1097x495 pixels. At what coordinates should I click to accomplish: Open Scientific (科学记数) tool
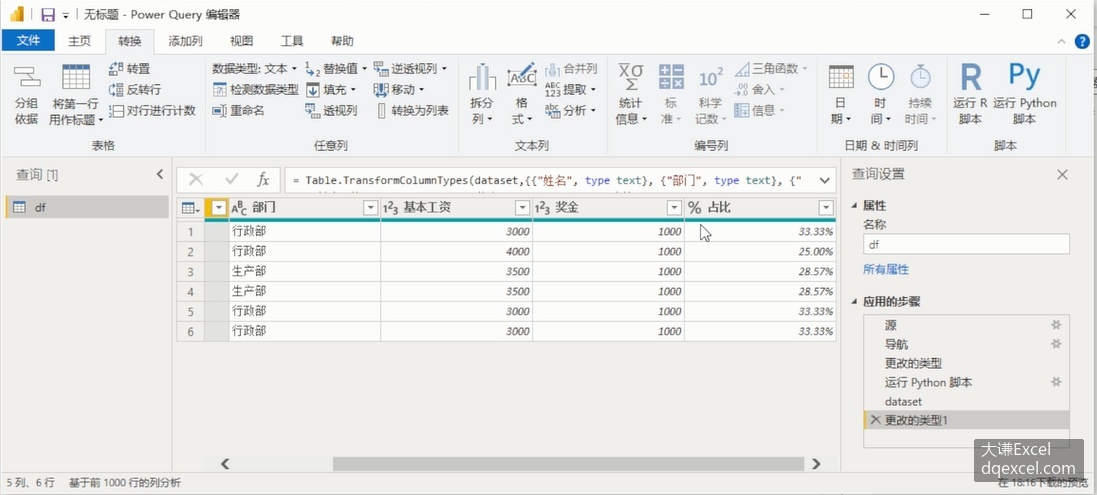pos(711,96)
